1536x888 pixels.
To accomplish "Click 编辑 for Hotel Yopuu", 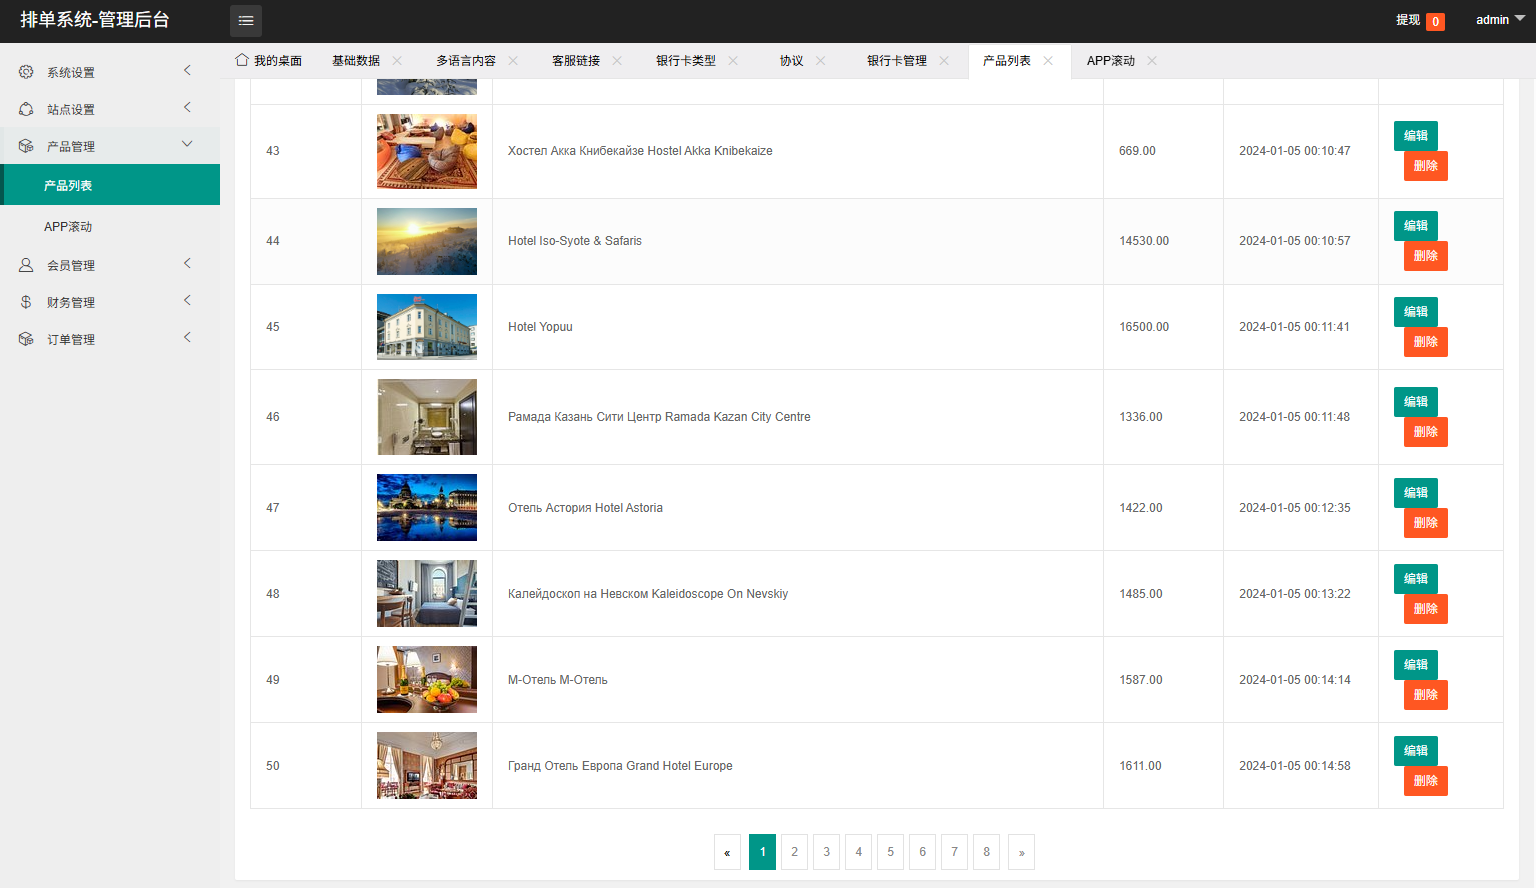I will tap(1415, 311).
